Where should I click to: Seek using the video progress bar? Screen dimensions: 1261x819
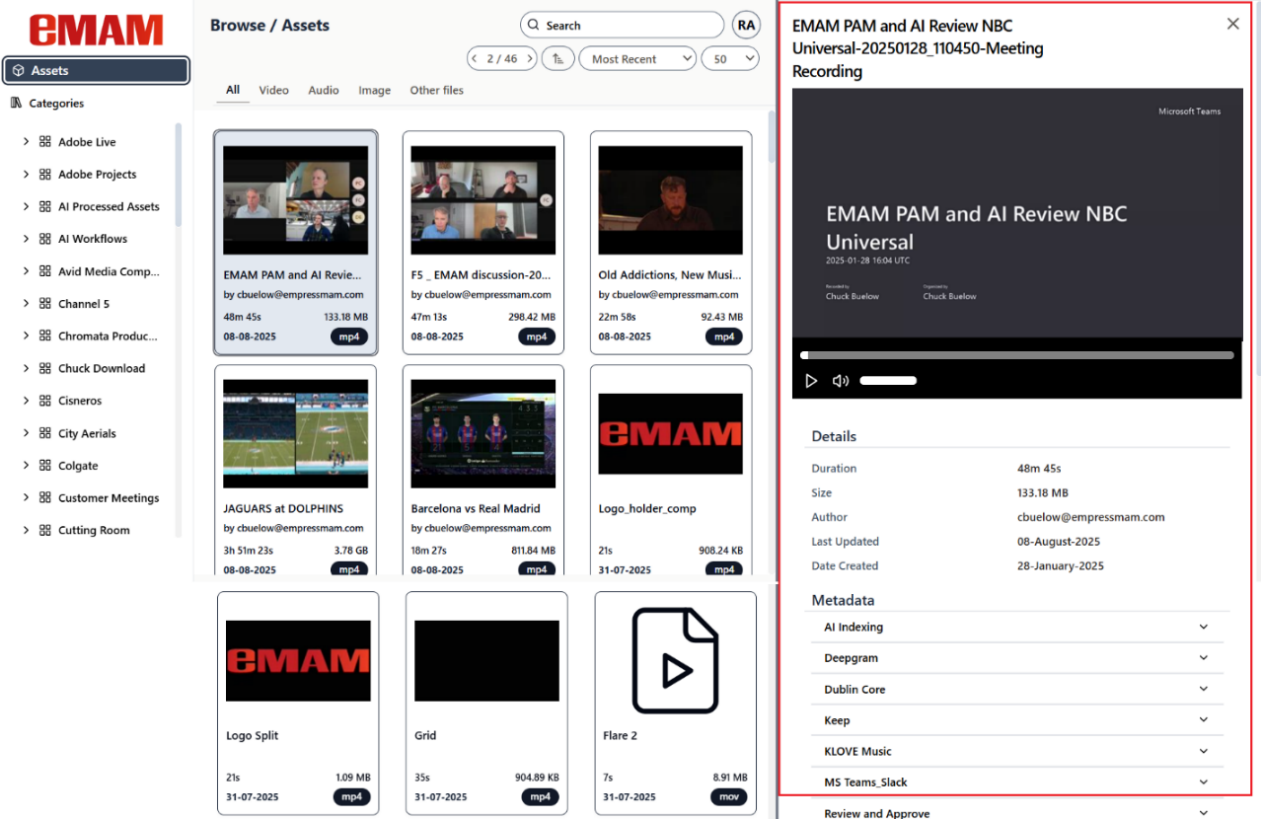coord(1017,354)
